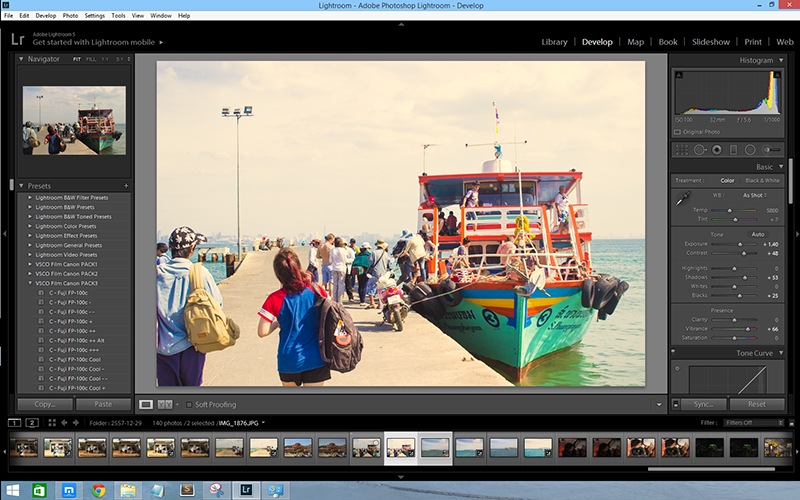Select the Graduated Filter tool
Screen dimensions: 800x500
coord(733,149)
